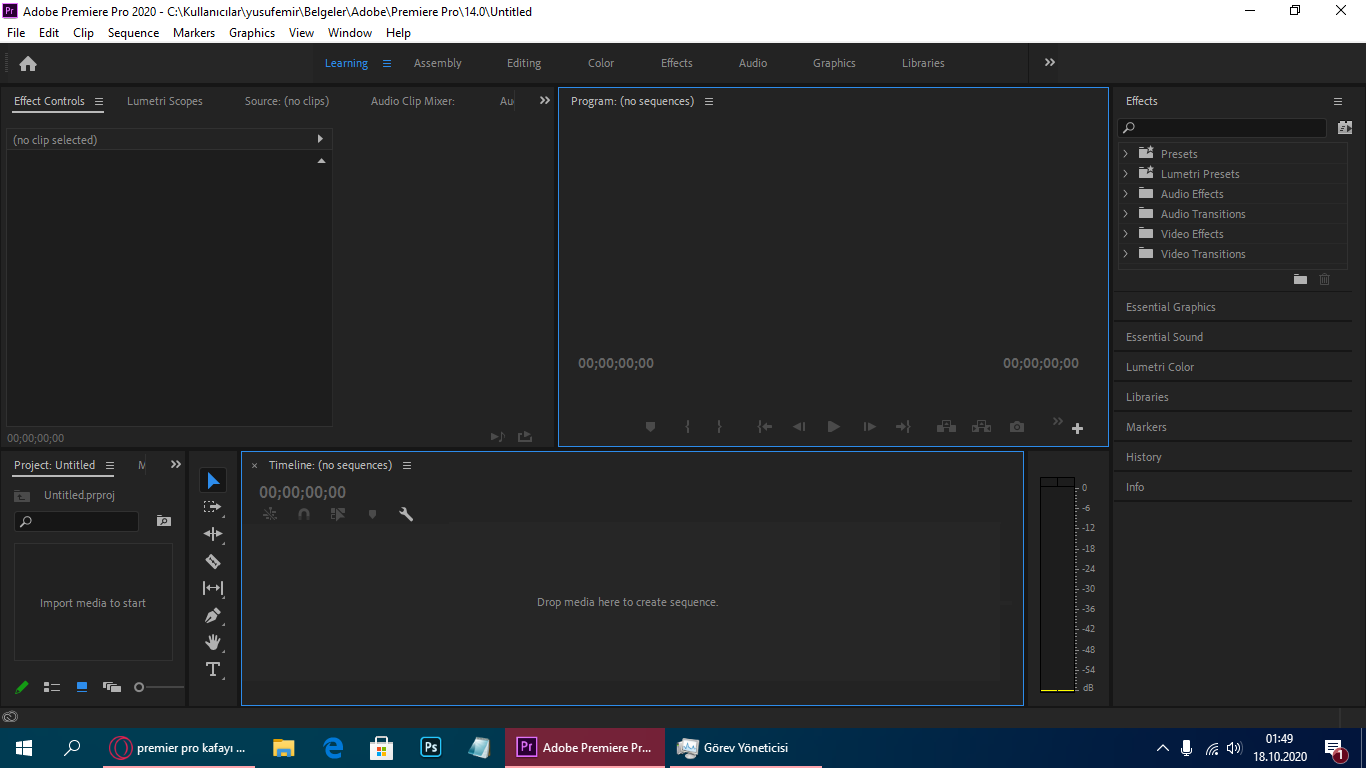This screenshot has width=1366, height=768.
Task: Add a marker in the Program monitor
Action: click(650, 427)
